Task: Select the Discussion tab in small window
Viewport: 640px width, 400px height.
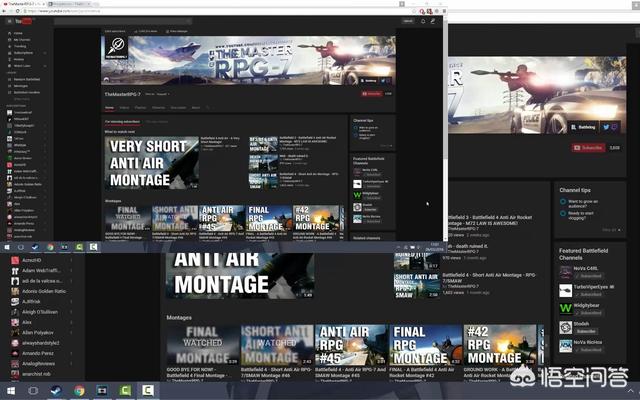Action: click(x=178, y=108)
